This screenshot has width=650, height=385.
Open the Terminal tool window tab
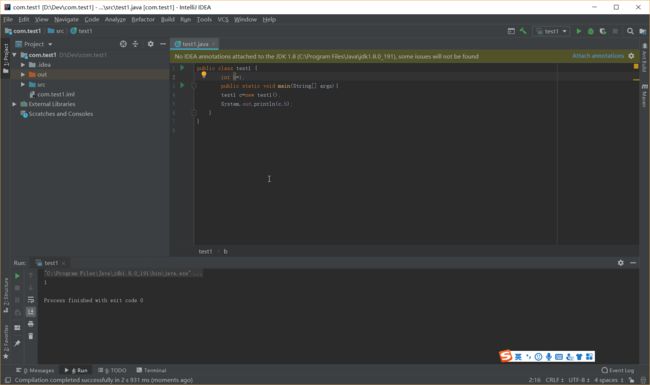point(151,370)
